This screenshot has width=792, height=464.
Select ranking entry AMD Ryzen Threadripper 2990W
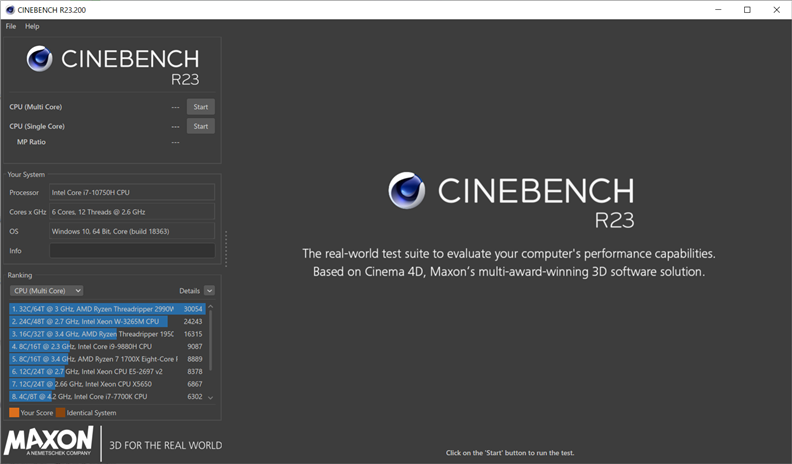click(x=107, y=308)
